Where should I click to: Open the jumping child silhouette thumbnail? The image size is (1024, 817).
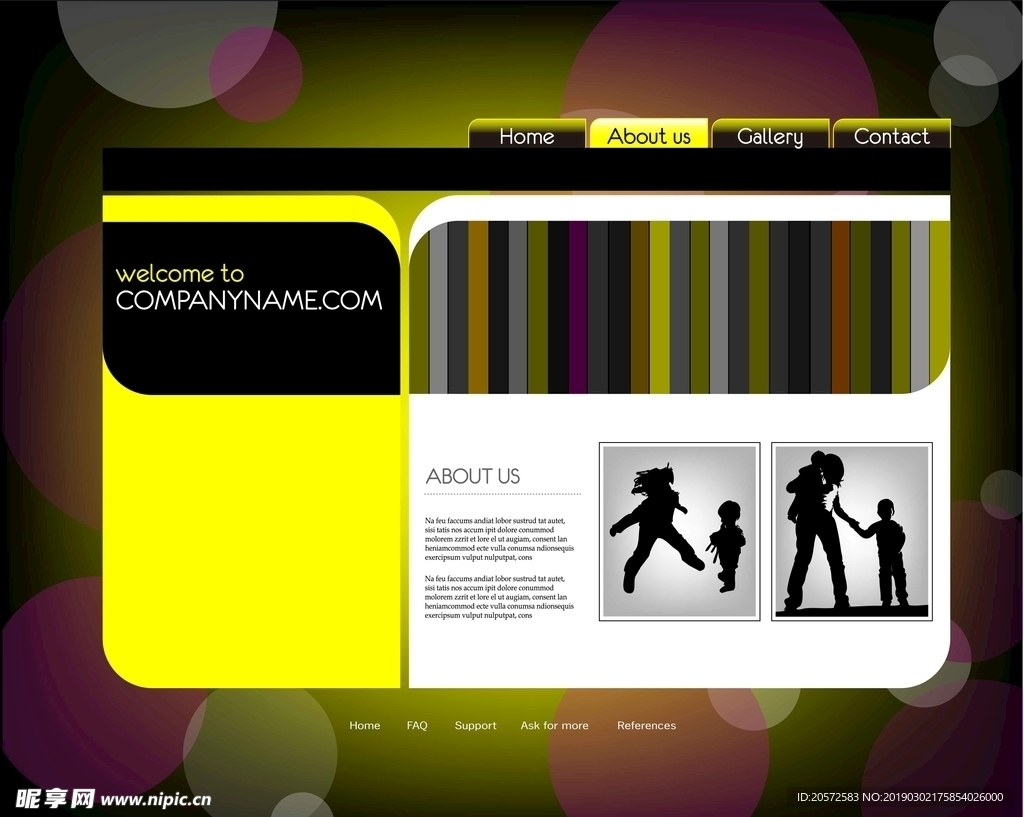pos(680,532)
